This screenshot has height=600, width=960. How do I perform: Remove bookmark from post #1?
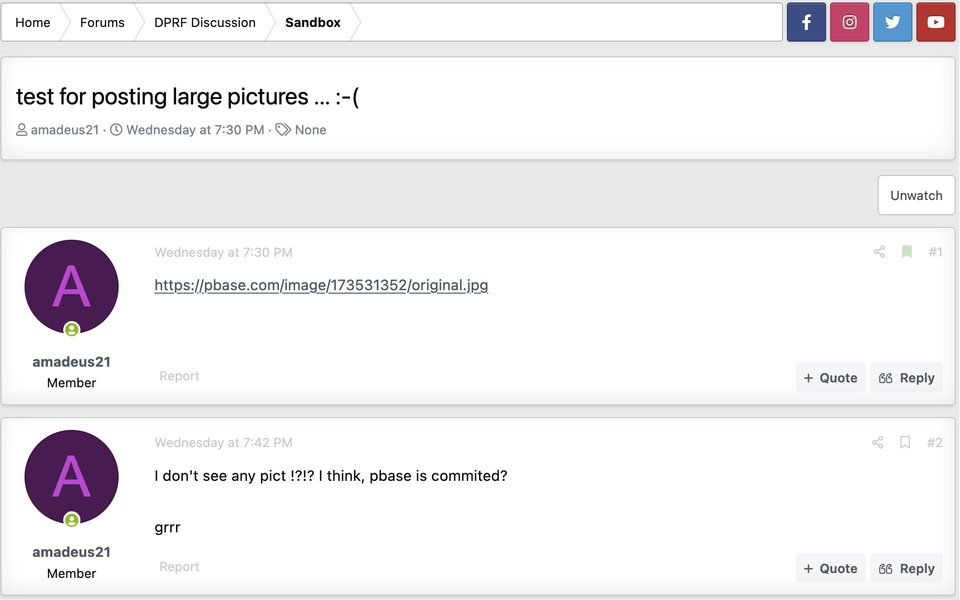(x=907, y=252)
